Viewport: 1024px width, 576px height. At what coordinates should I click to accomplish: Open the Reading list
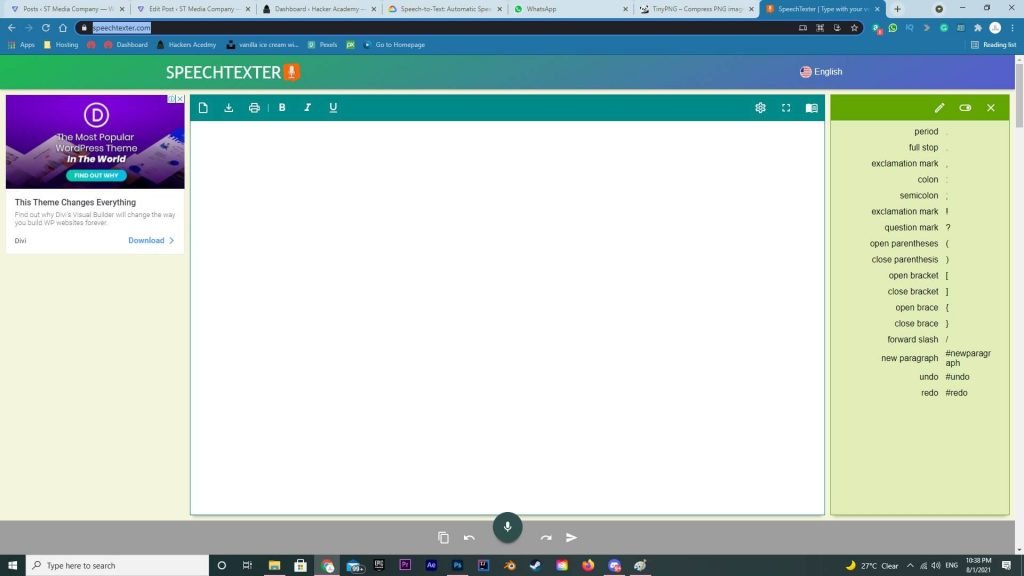coord(993,45)
